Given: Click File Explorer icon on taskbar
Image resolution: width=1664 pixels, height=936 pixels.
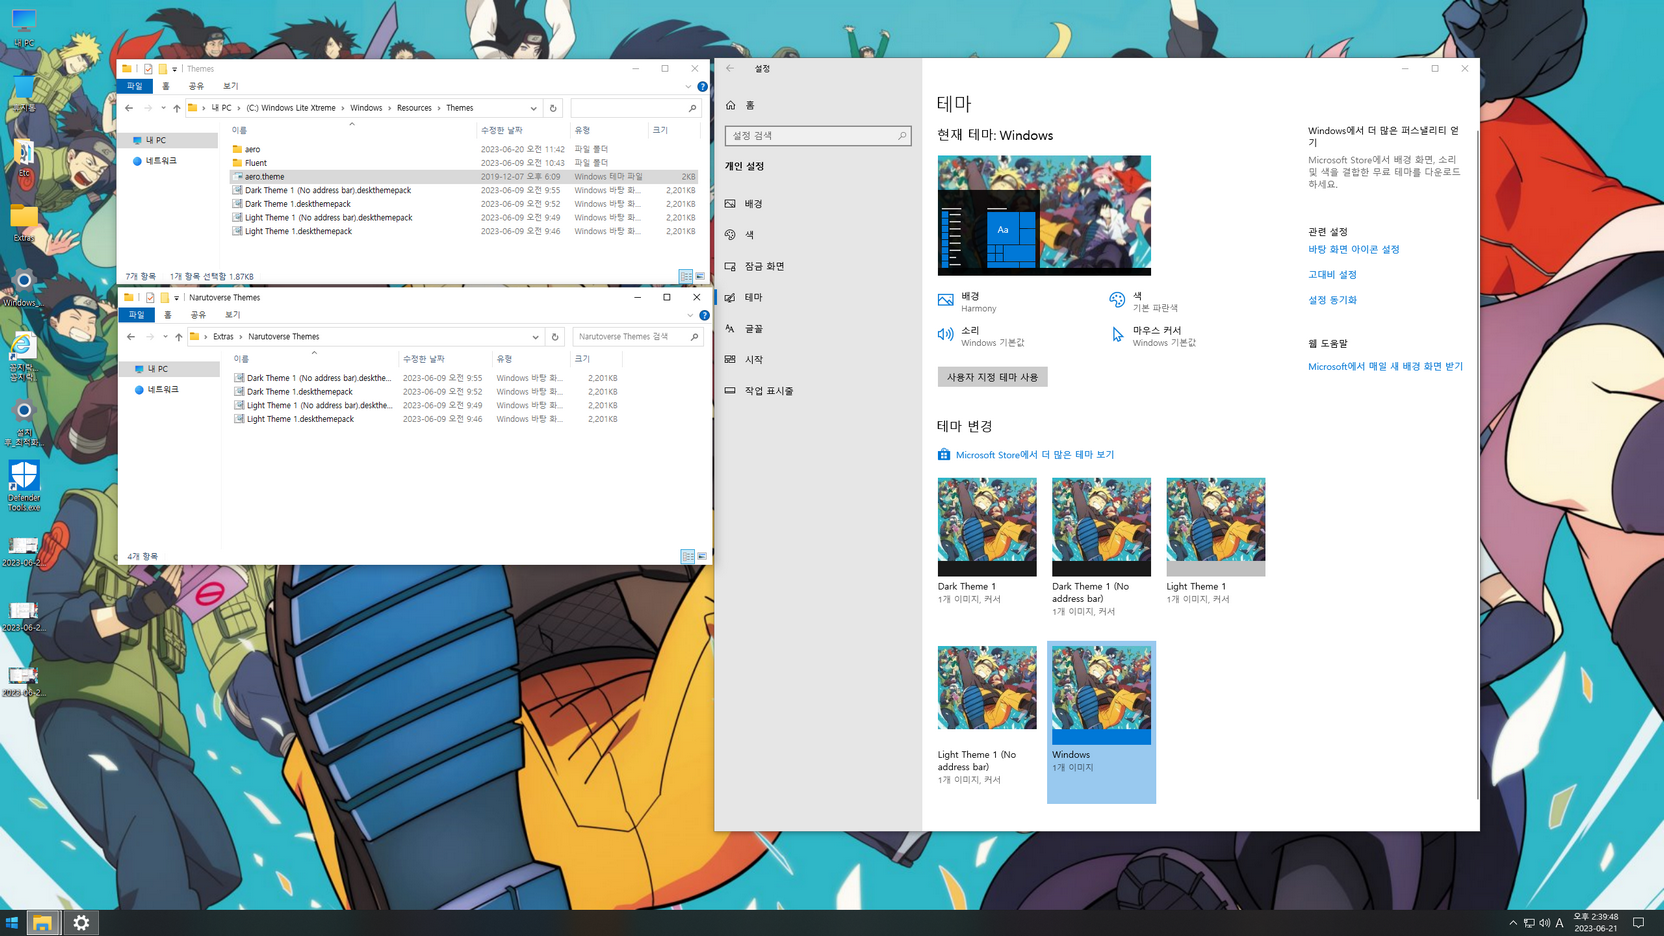Looking at the screenshot, I should point(42,923).
